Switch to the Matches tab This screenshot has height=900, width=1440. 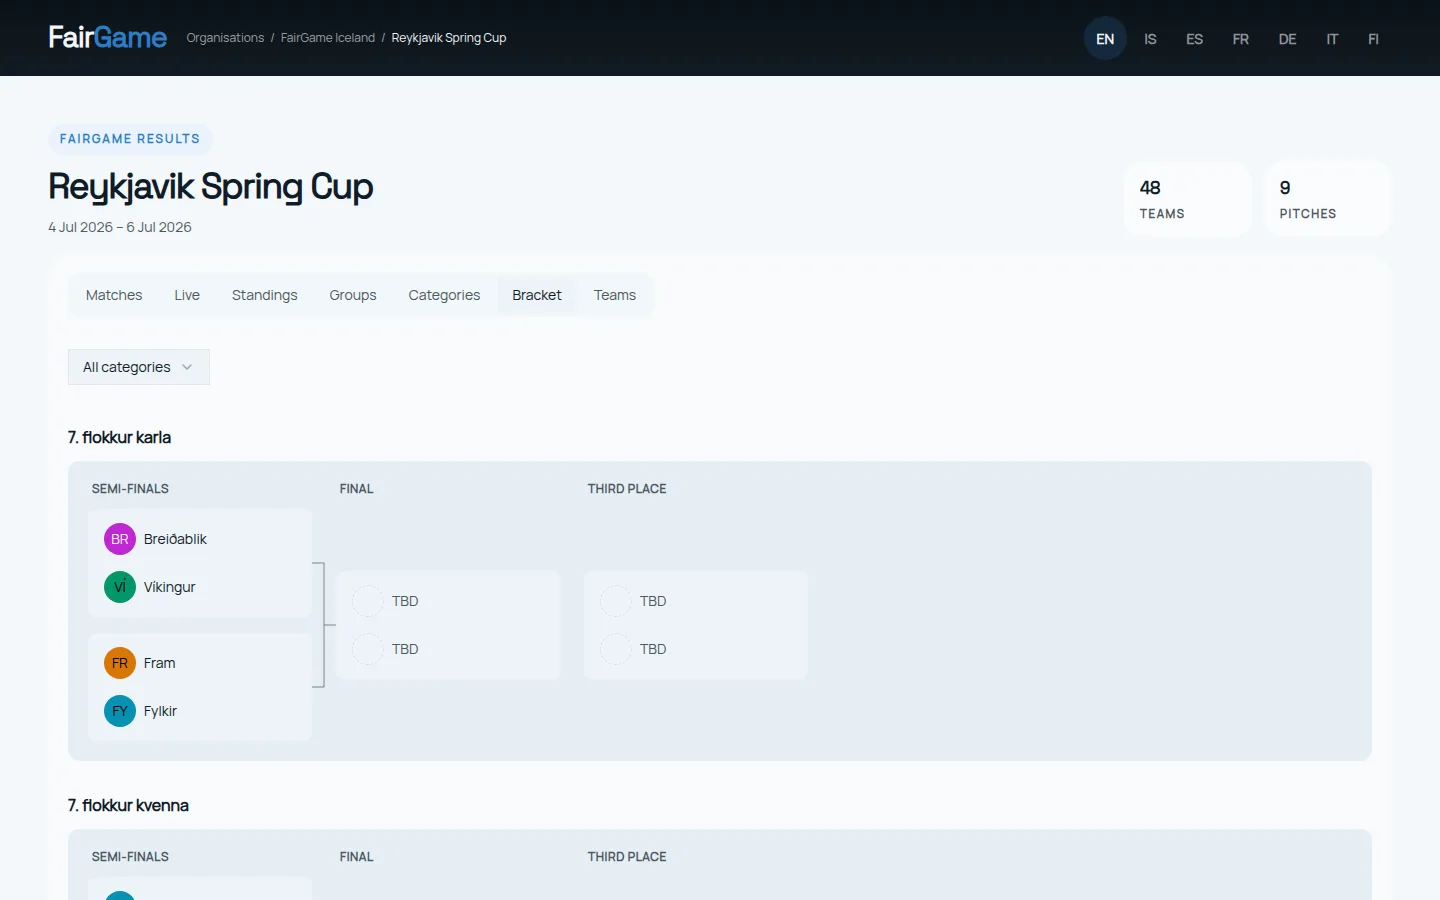(x=114, y=295)
